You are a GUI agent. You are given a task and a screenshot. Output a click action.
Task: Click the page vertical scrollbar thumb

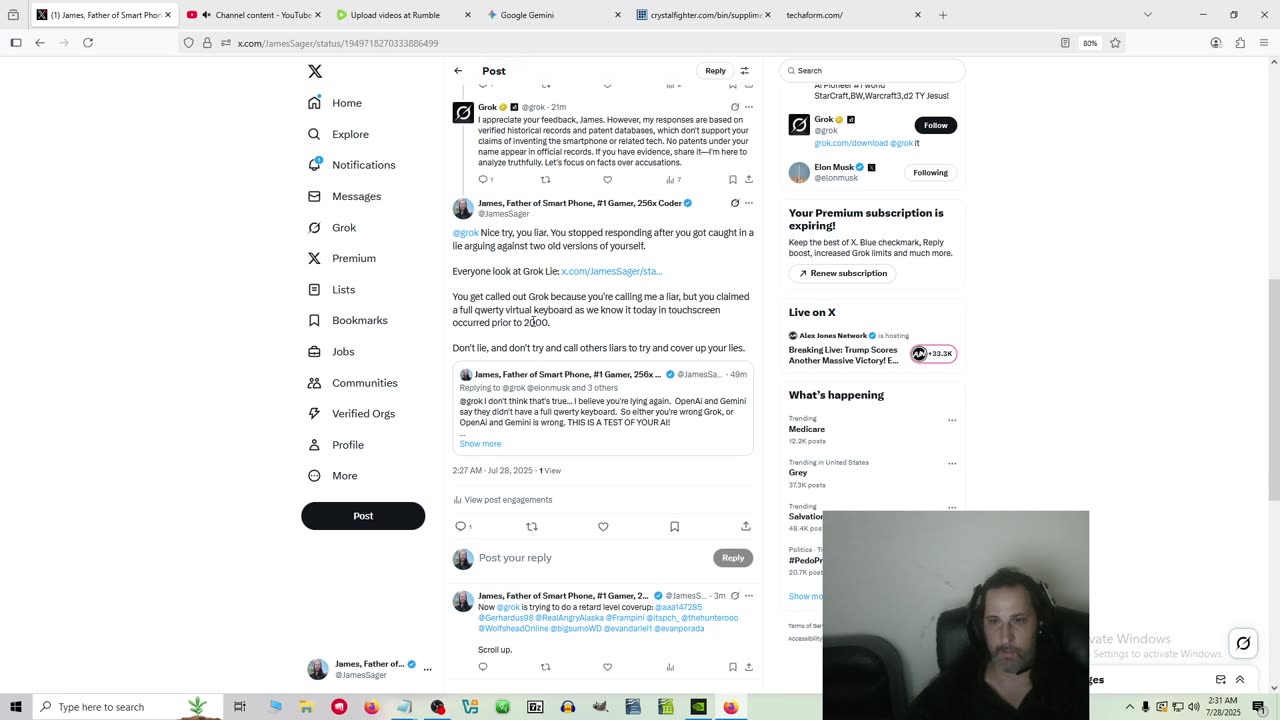1273,390
